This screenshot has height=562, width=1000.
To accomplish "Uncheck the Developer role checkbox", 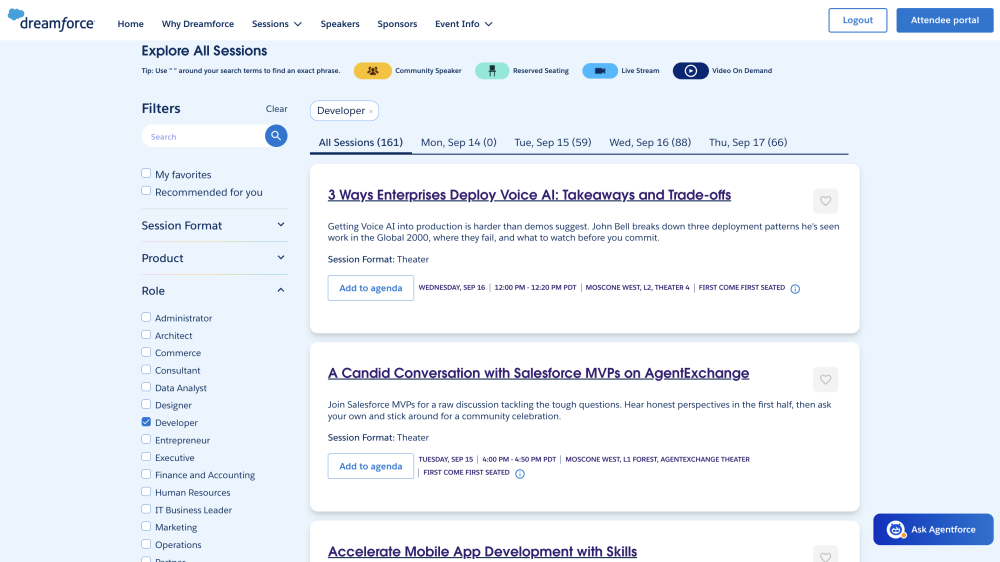I will click(x=146, y=422).
